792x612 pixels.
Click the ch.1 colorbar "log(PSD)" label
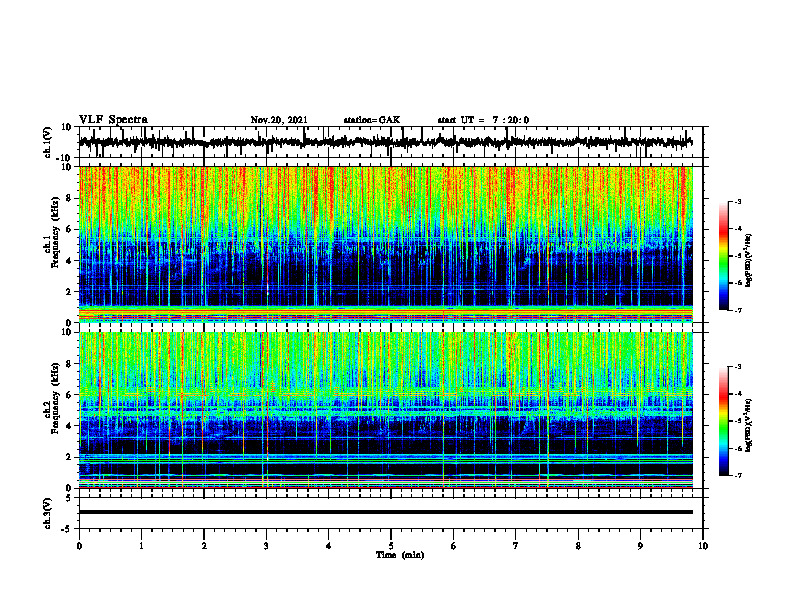(749, 261)
